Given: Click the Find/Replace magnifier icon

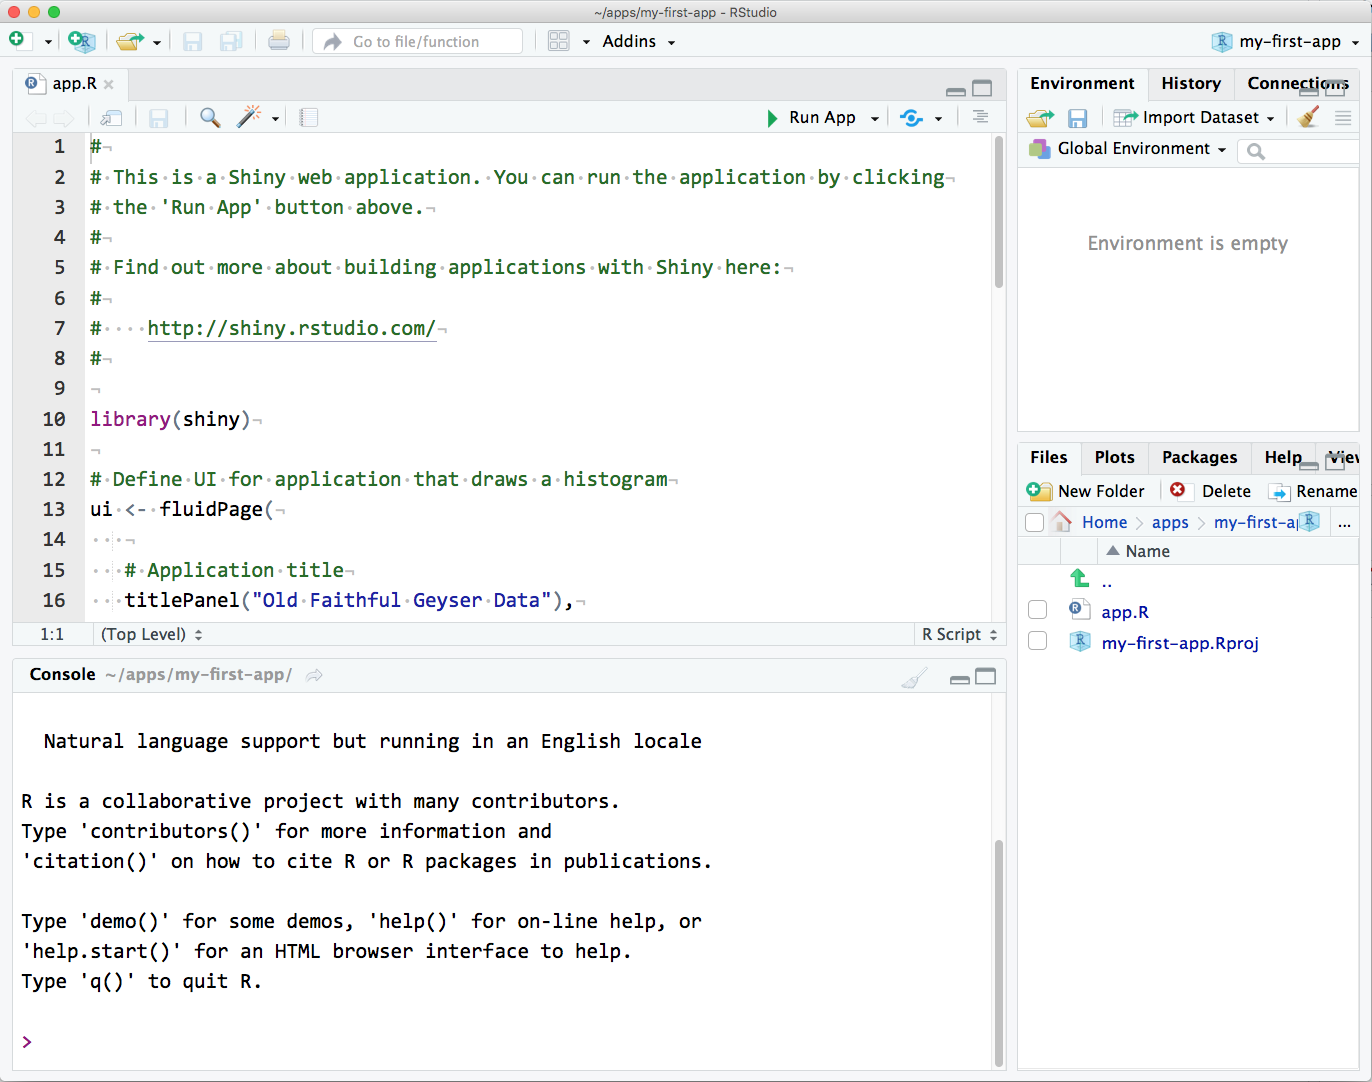Looking at the screenshot, I should pyautogui.click(x=210, y=117).
